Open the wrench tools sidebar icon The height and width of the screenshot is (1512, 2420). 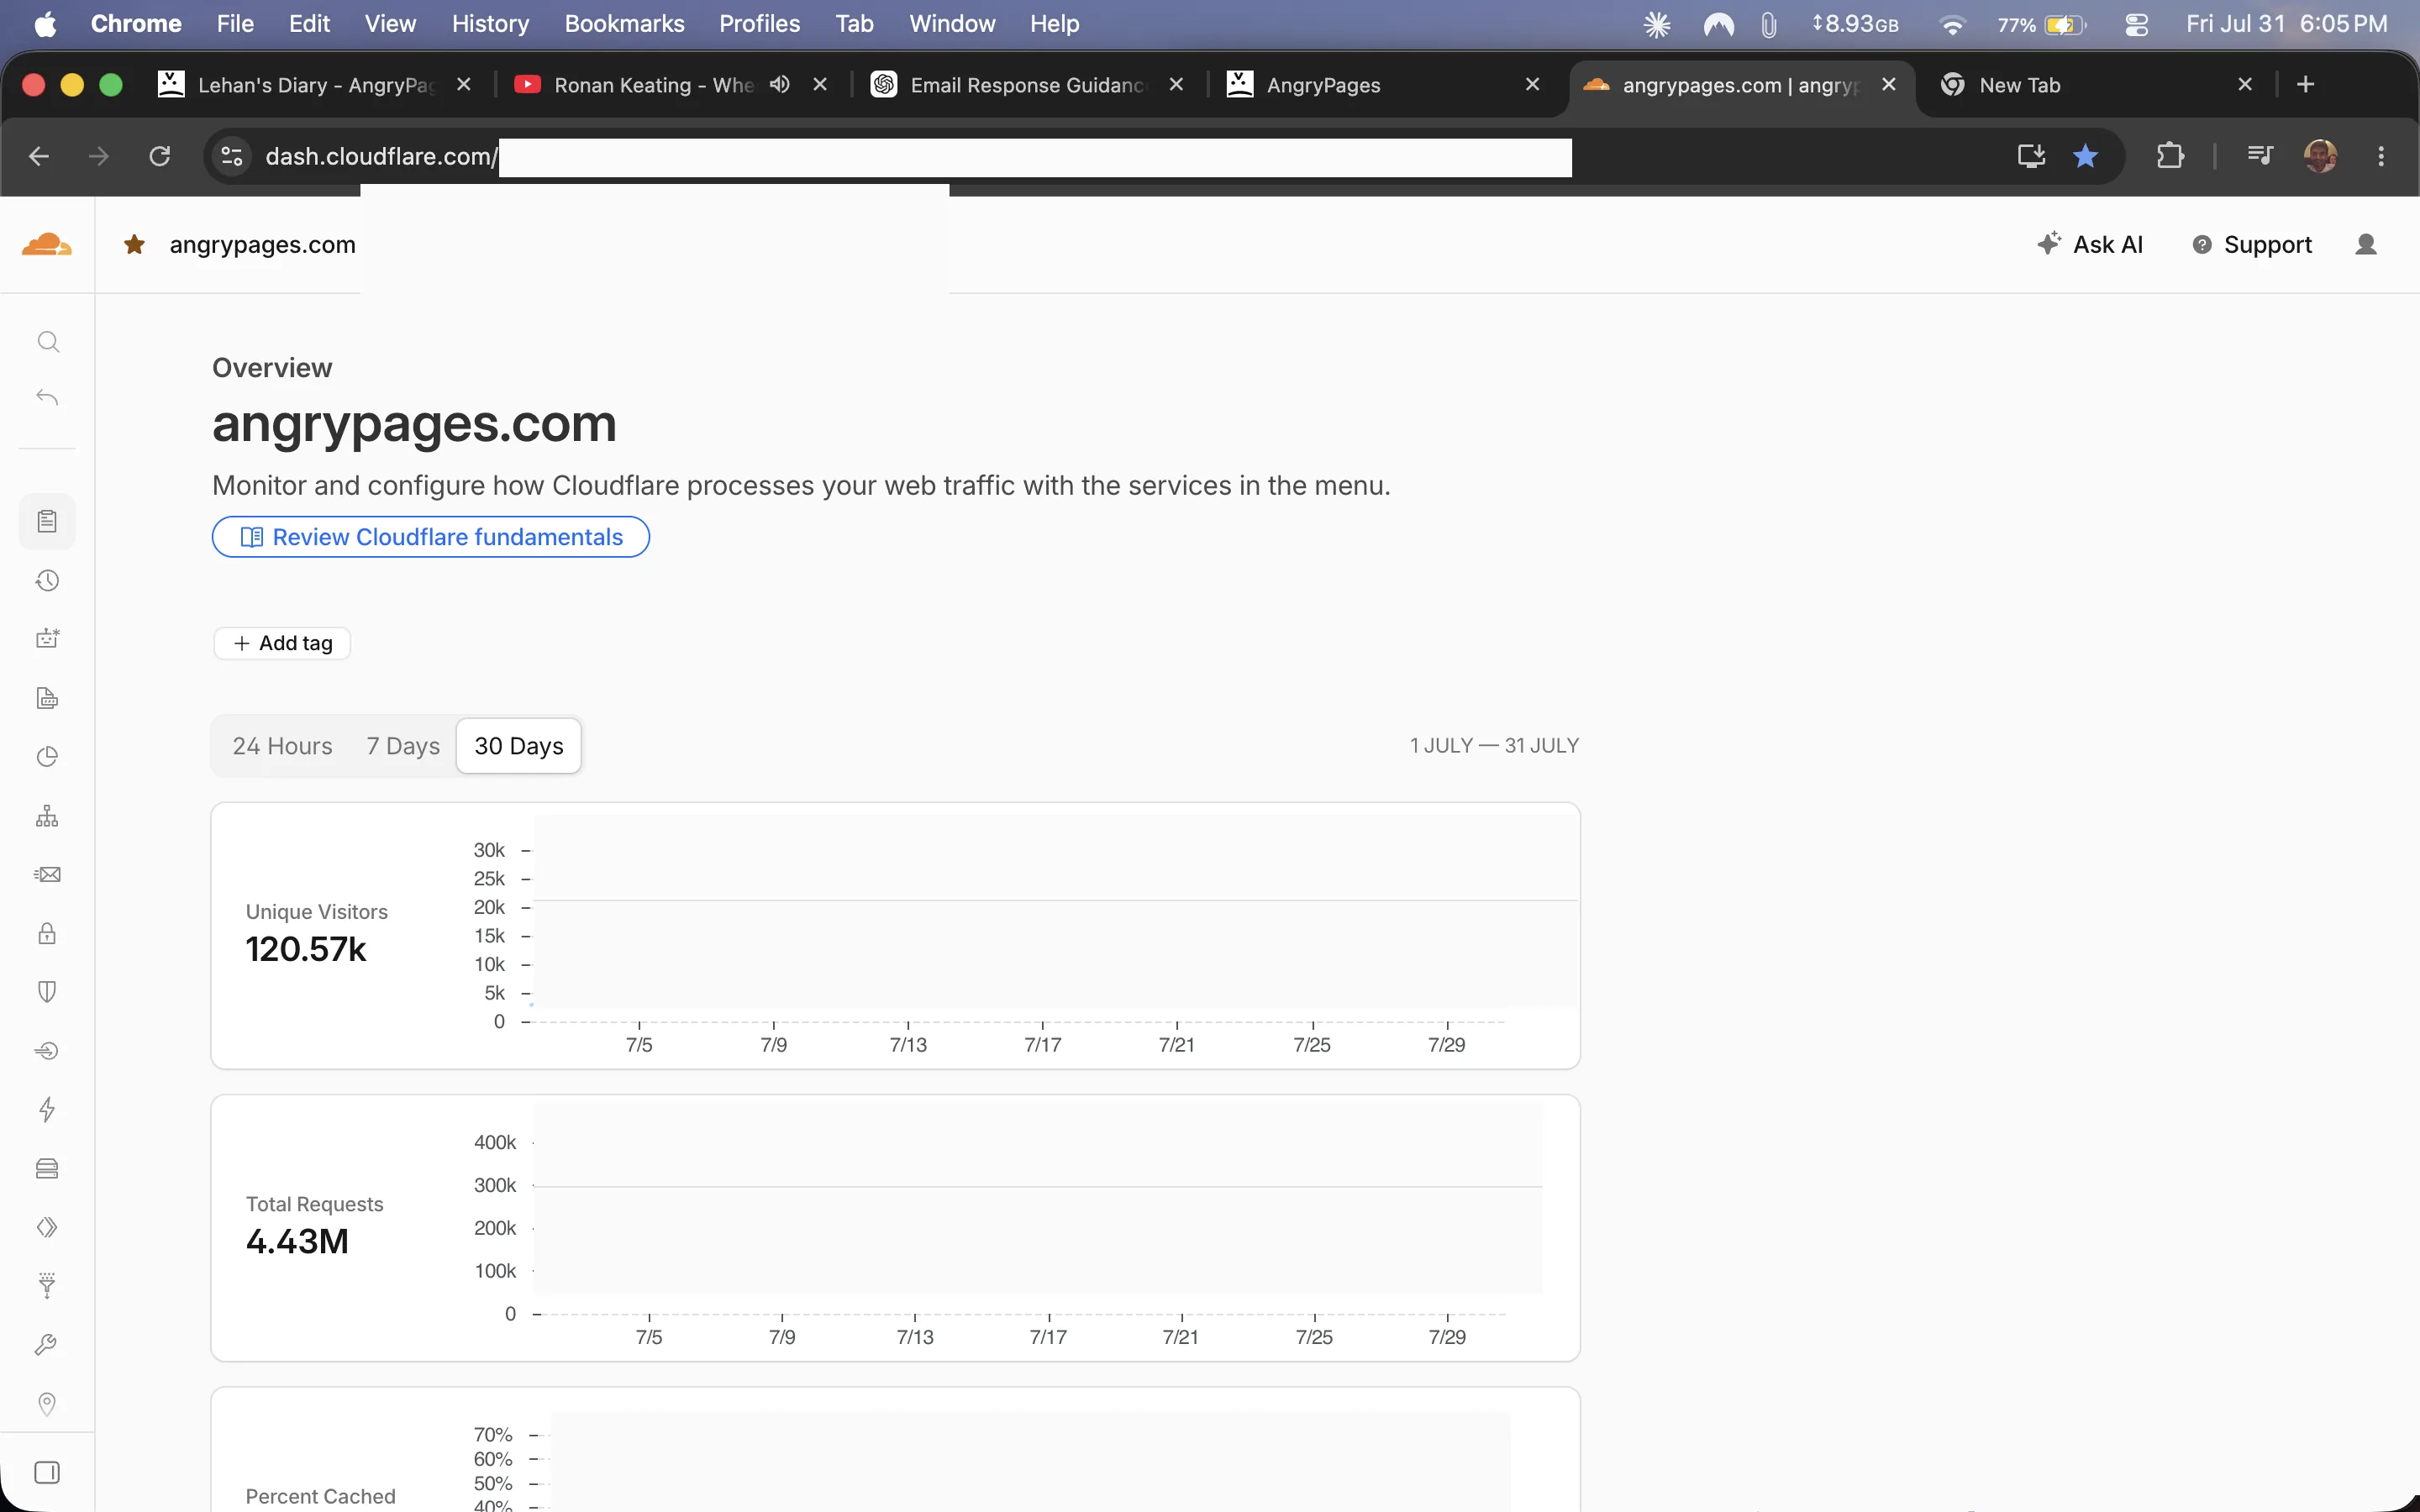tap(47, 1345)
